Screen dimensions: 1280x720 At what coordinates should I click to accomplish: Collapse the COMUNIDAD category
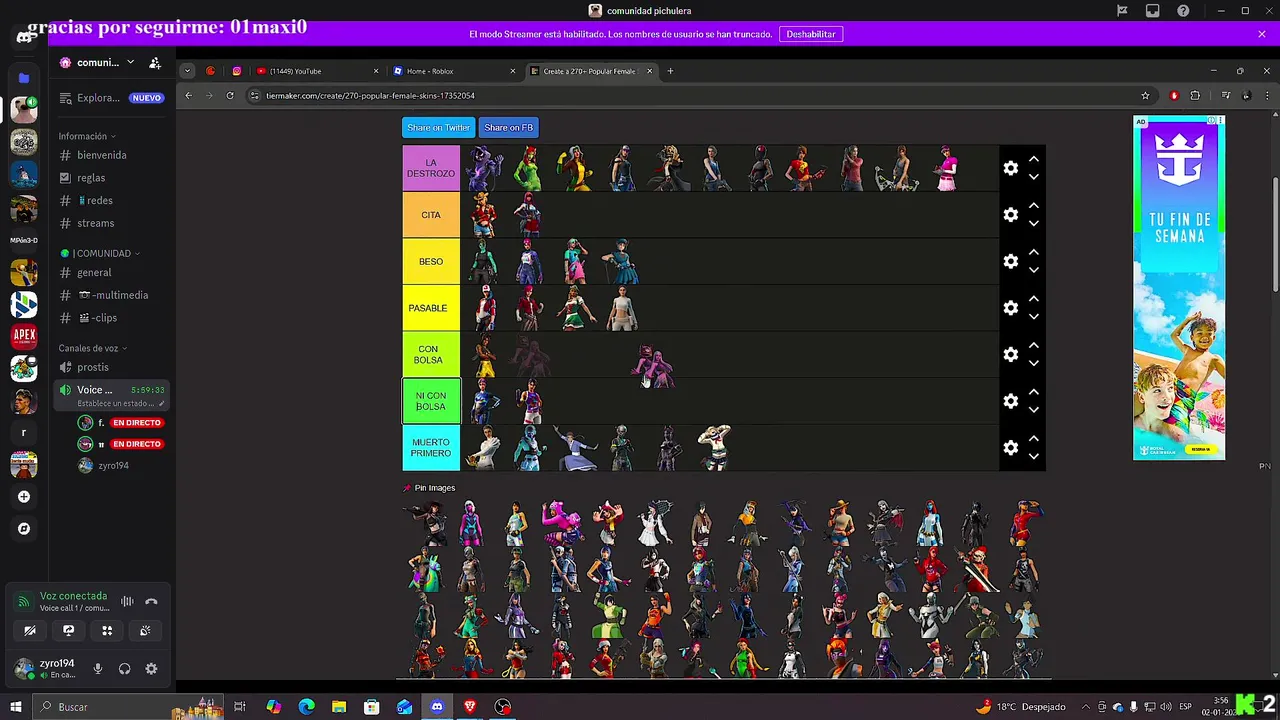click(x=100, y=253)
